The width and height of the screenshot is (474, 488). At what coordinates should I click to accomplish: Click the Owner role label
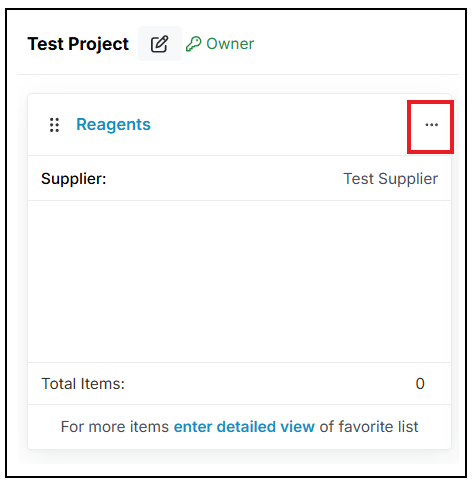(x=230, y=44)
